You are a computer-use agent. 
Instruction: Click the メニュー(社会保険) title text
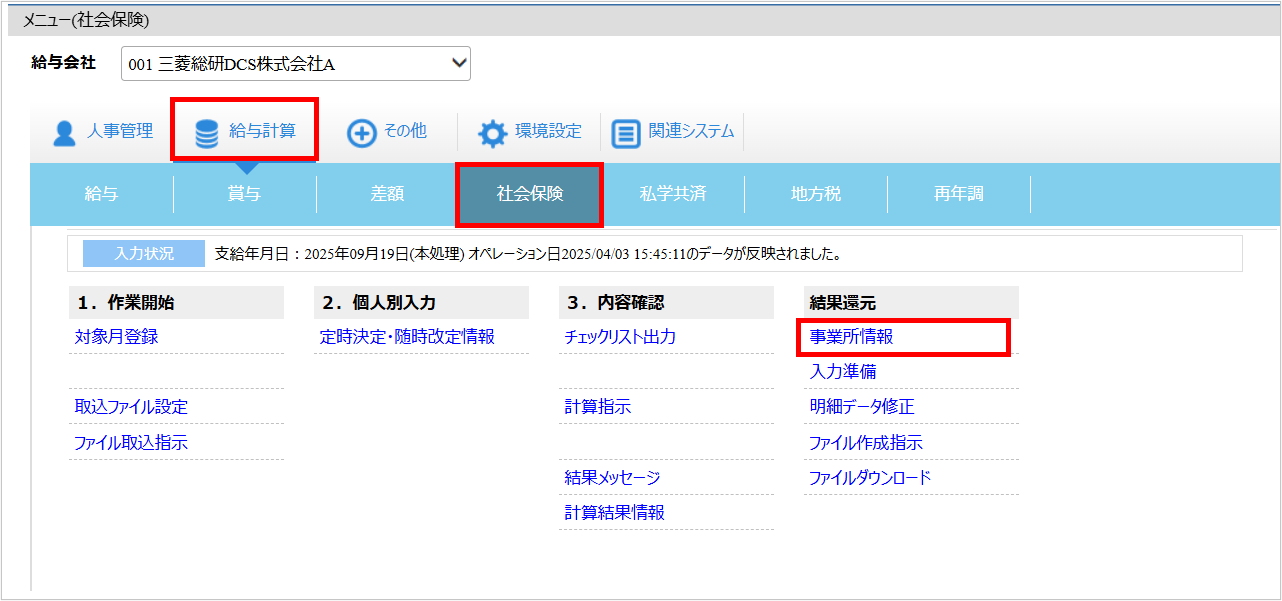tap(86, 20)
